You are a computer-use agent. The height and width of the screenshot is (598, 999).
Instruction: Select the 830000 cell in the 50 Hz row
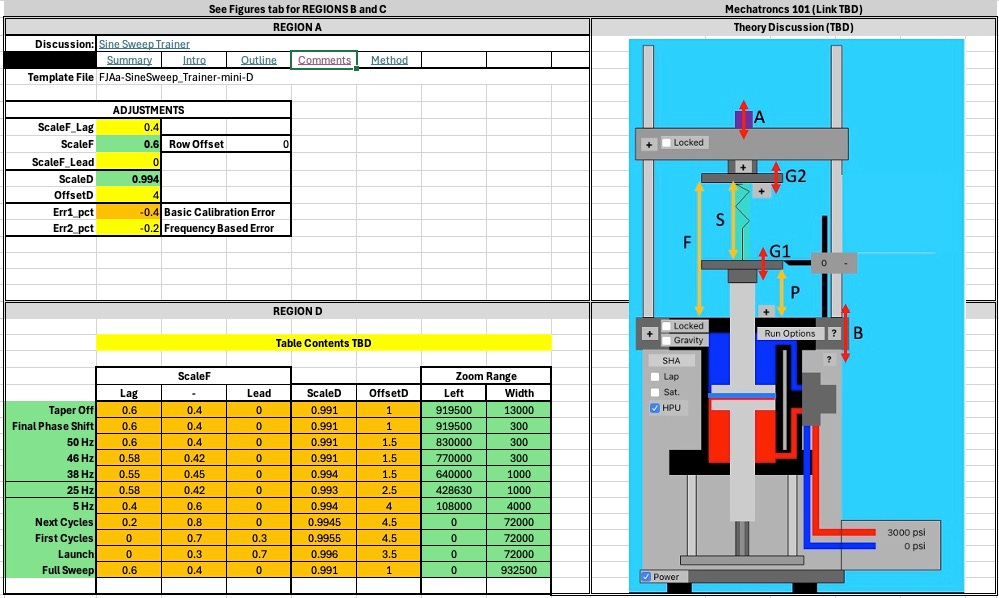click(454, 442)
